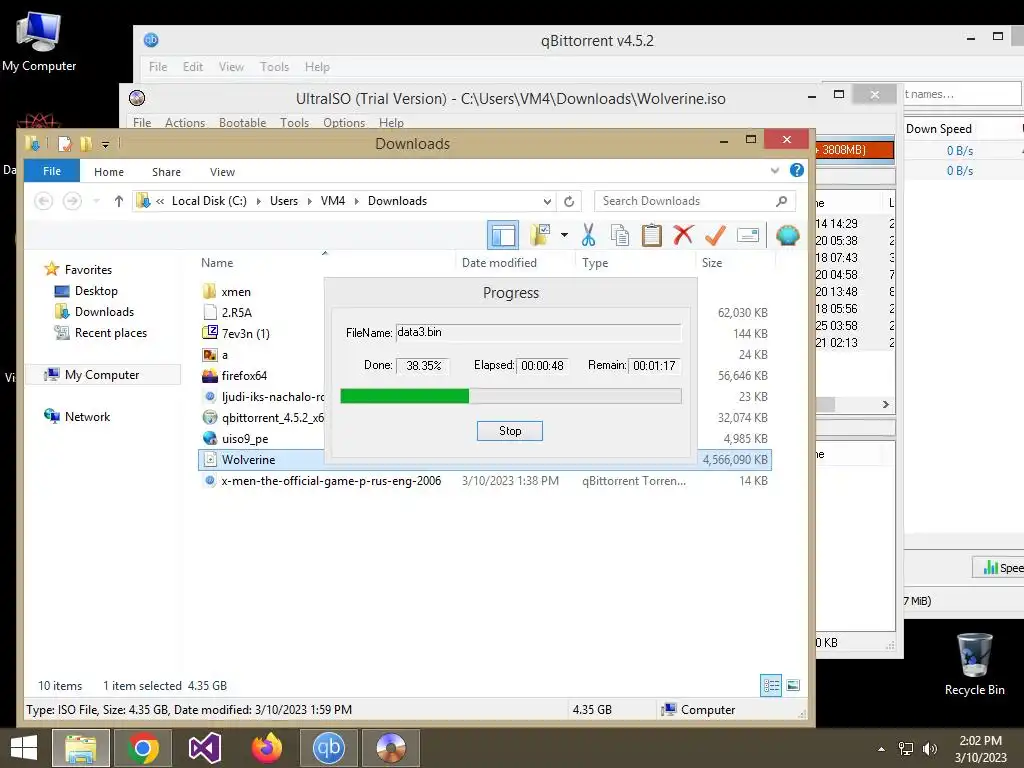Expand the arrow after Users in breadcrumb
This screenshot has width=1024, height=768.
tap(309, 201)
